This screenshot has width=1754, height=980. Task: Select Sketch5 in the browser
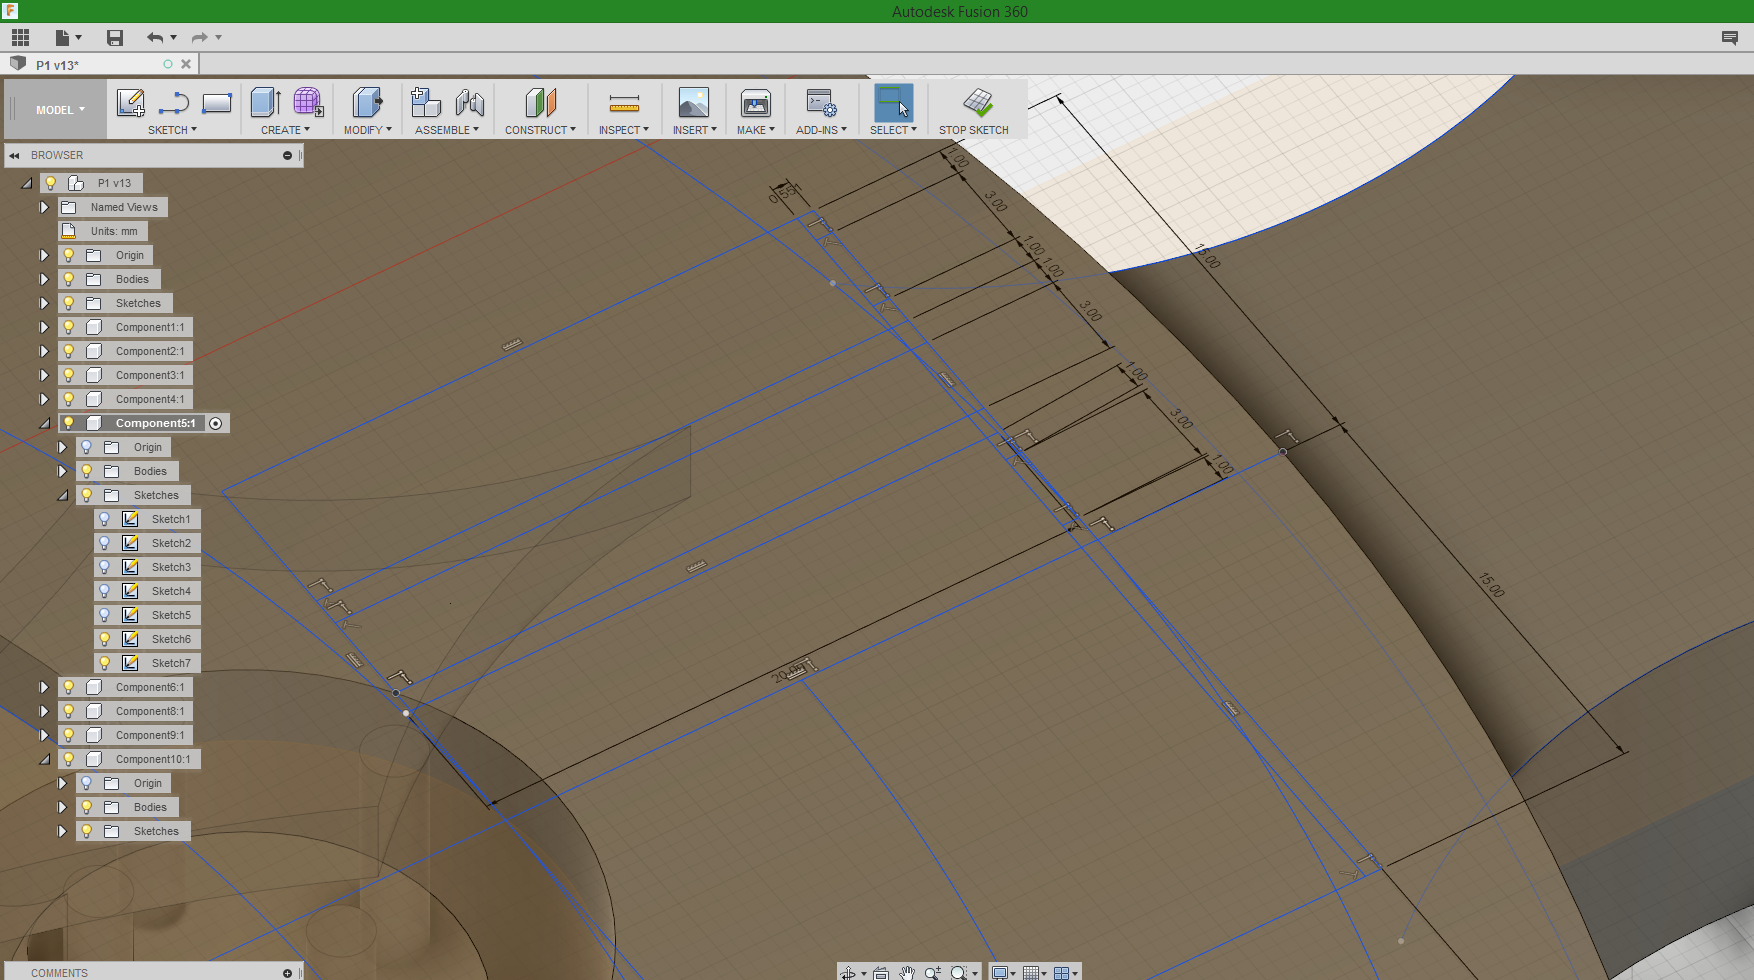(171, 615)
